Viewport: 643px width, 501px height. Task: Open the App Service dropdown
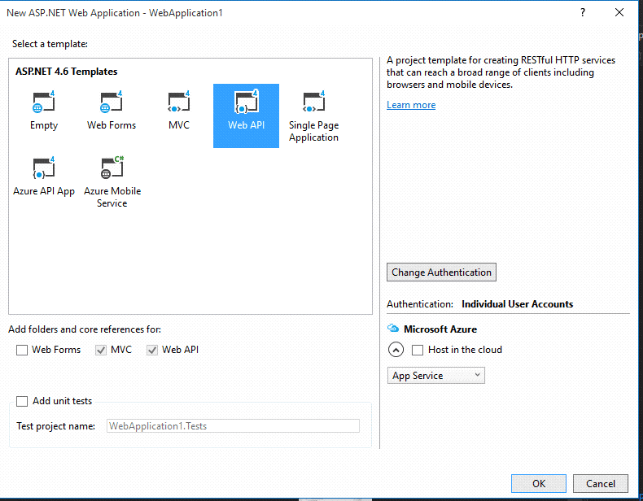pyautogui.click(x=436, y=376)
